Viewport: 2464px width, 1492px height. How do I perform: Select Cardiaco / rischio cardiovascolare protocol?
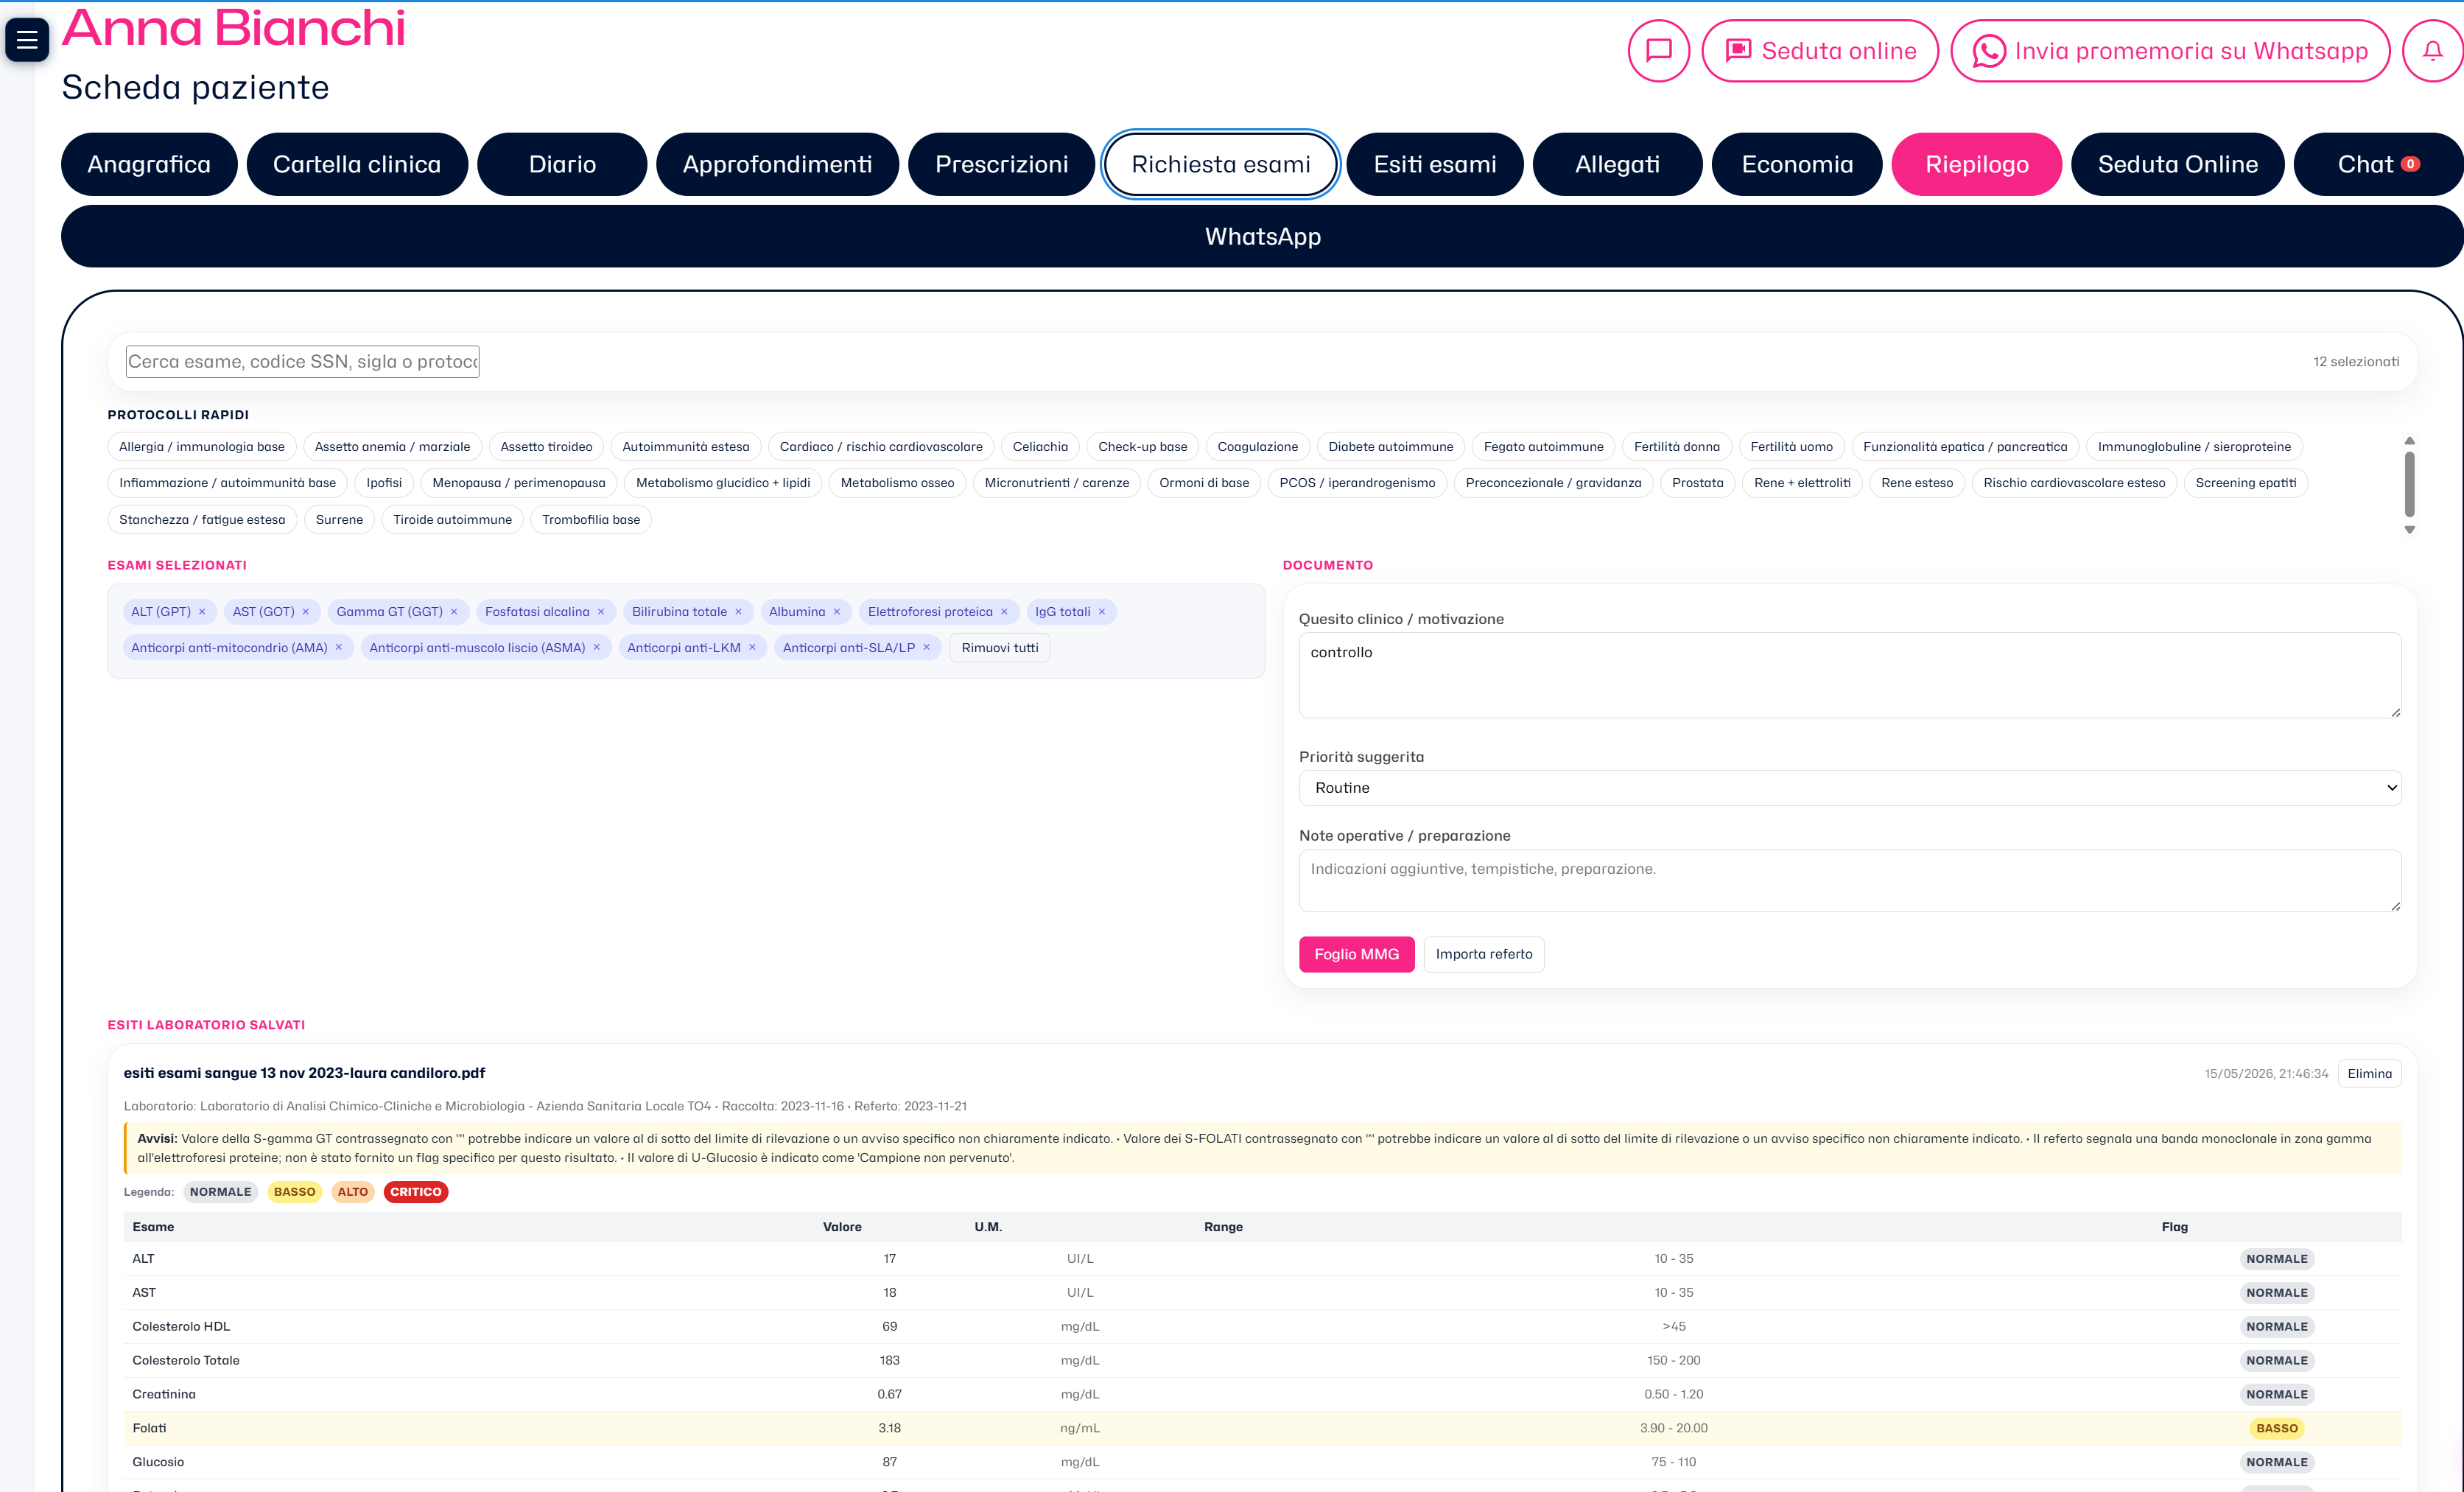click(x=881, y=447)
